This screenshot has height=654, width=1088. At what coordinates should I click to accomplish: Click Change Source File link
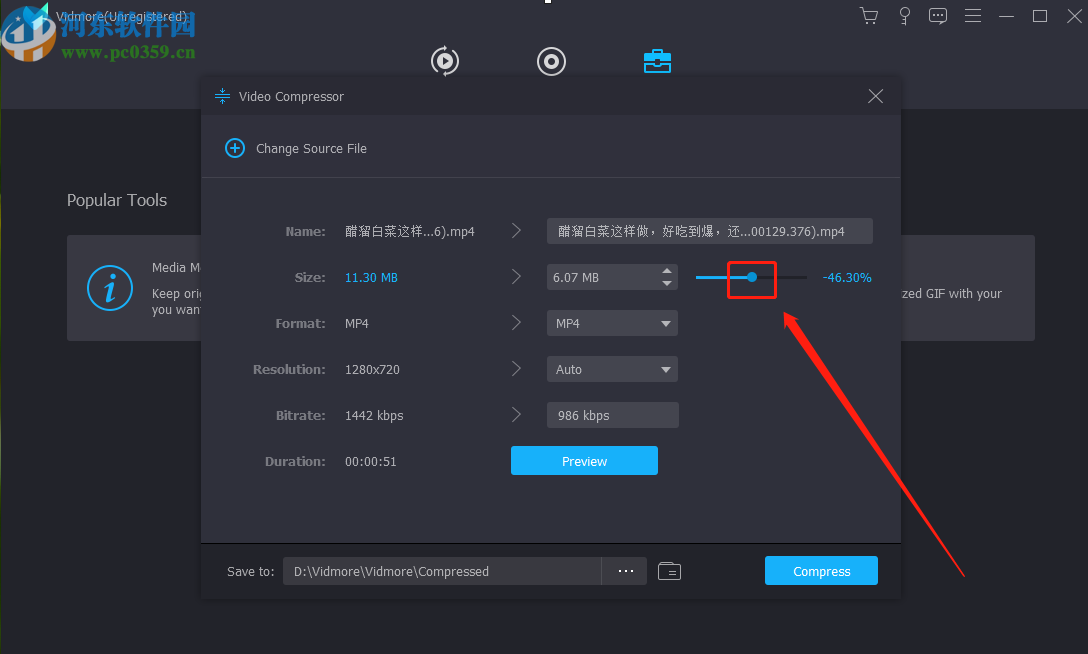point(311,148)
